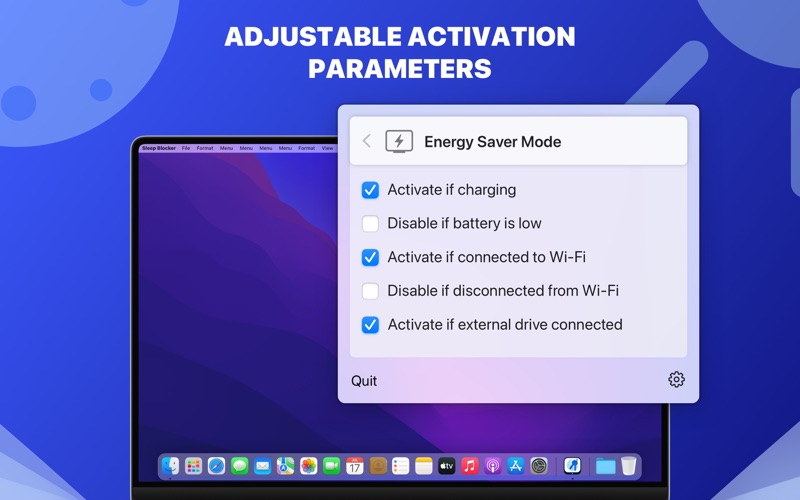Open Mail from the dock
The width and height of the screenshot is (800, 500).
pyautogui.click(x=262, y=466)
